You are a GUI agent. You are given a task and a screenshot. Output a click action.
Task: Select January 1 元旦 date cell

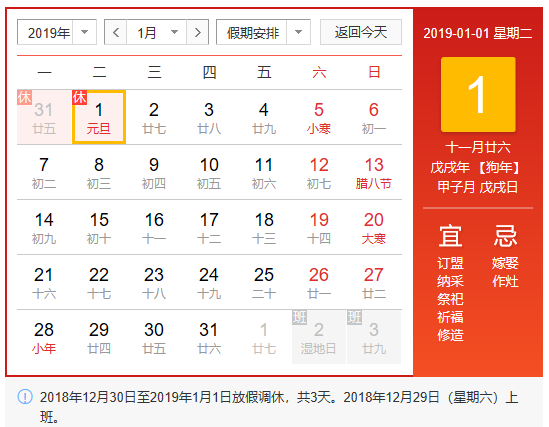click(99, 117)
